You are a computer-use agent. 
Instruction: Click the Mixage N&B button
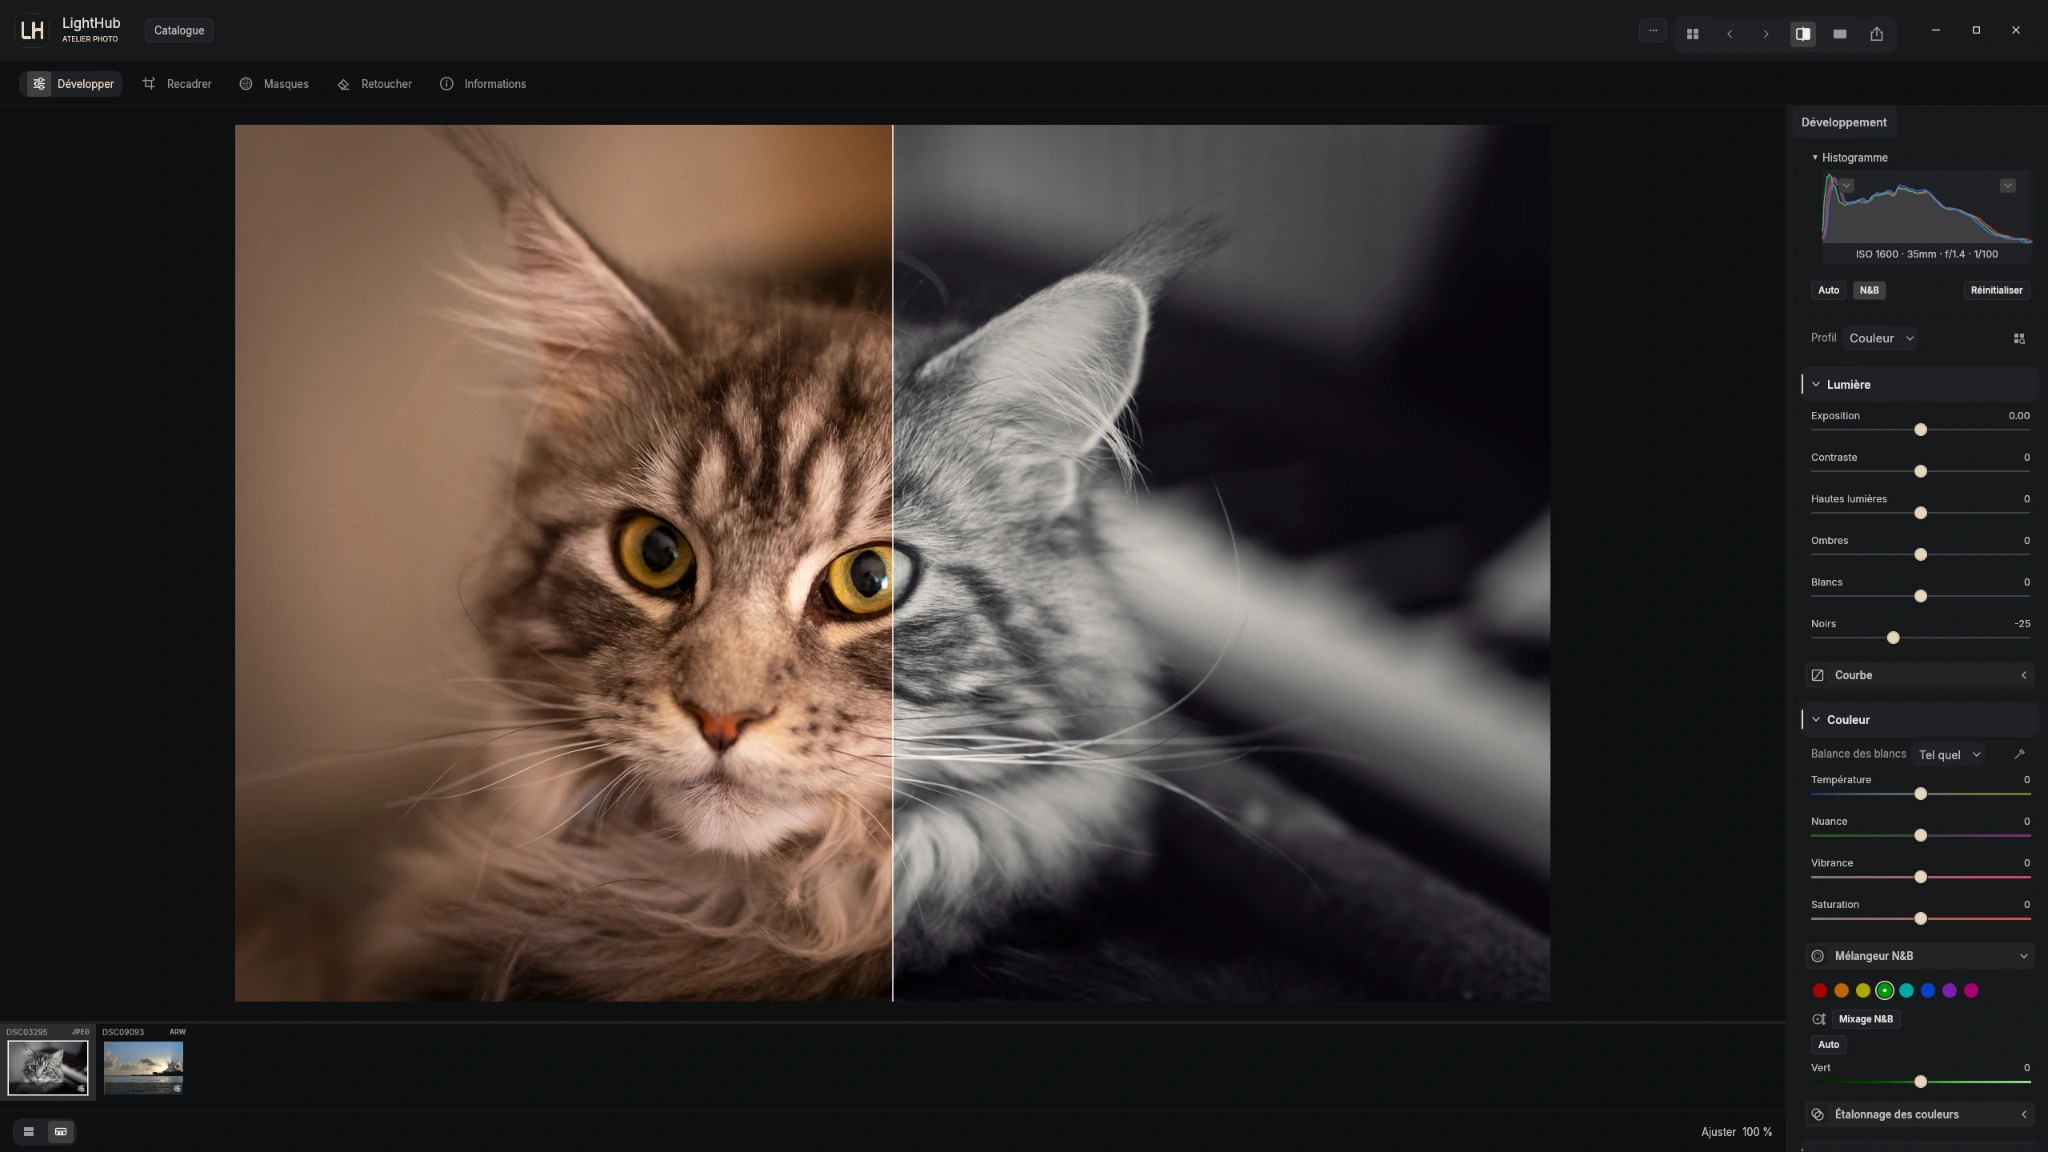click(x=1865, y=1020)
